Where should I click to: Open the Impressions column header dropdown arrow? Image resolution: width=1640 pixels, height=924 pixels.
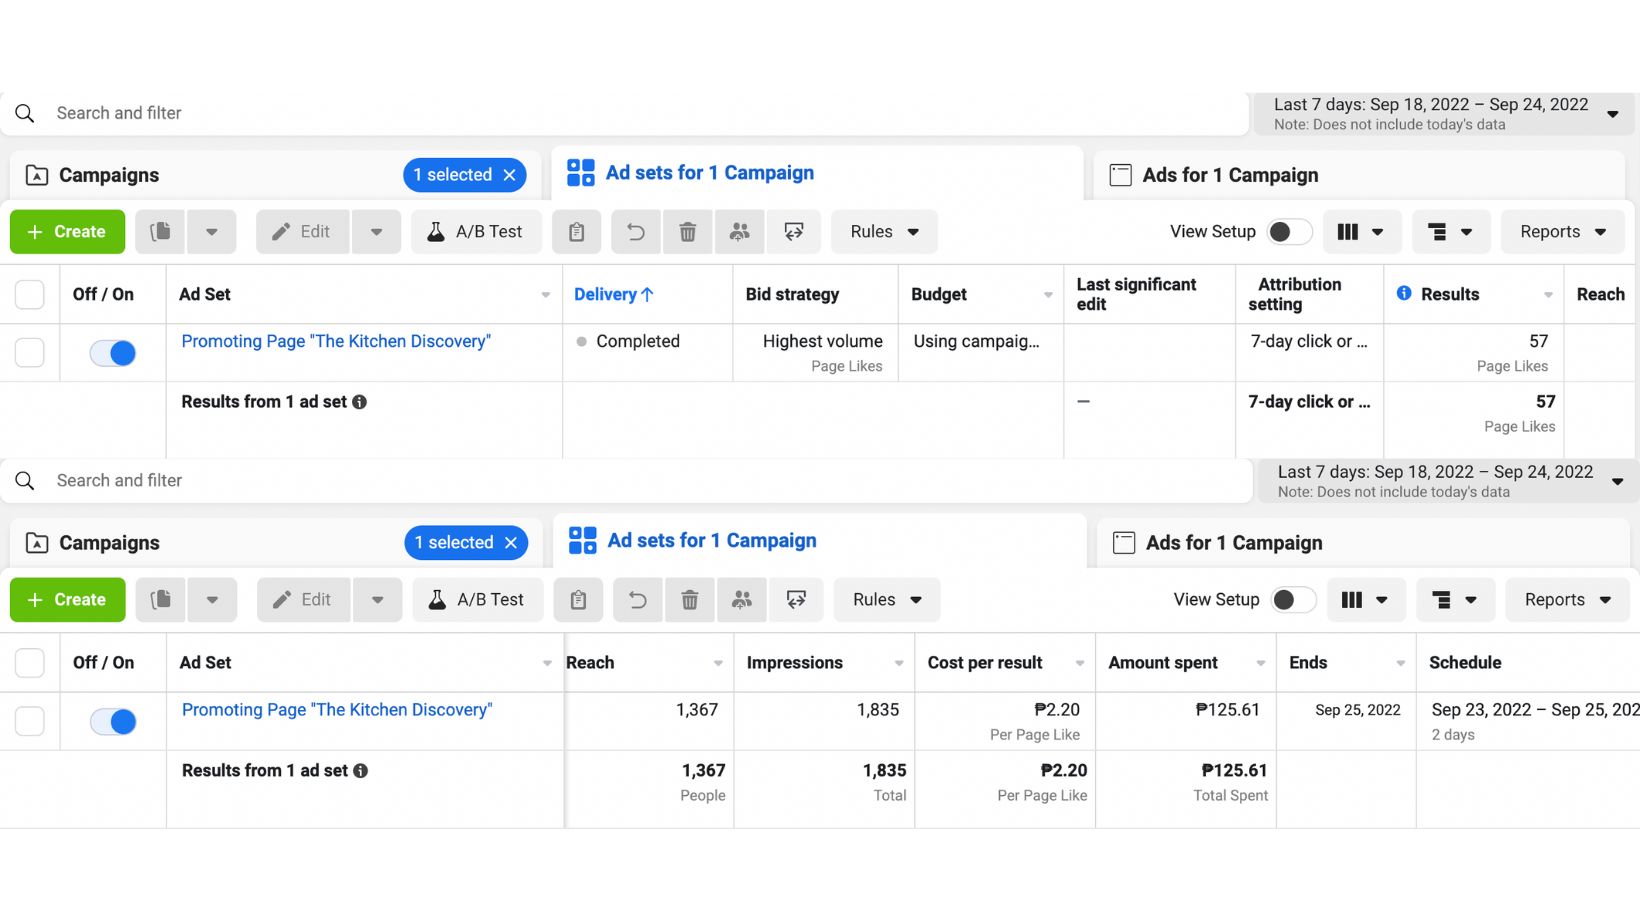[899, 663]
